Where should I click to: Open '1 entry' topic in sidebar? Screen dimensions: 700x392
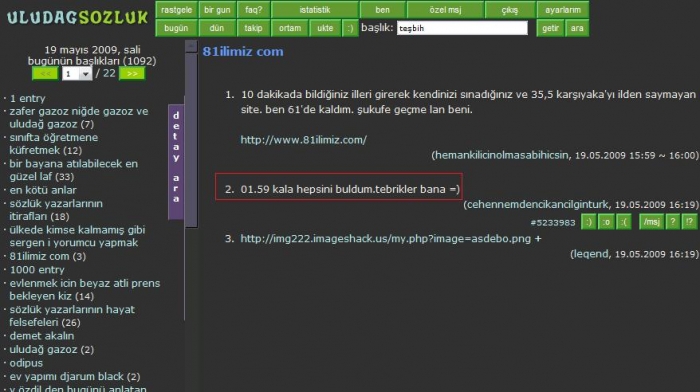27,98
